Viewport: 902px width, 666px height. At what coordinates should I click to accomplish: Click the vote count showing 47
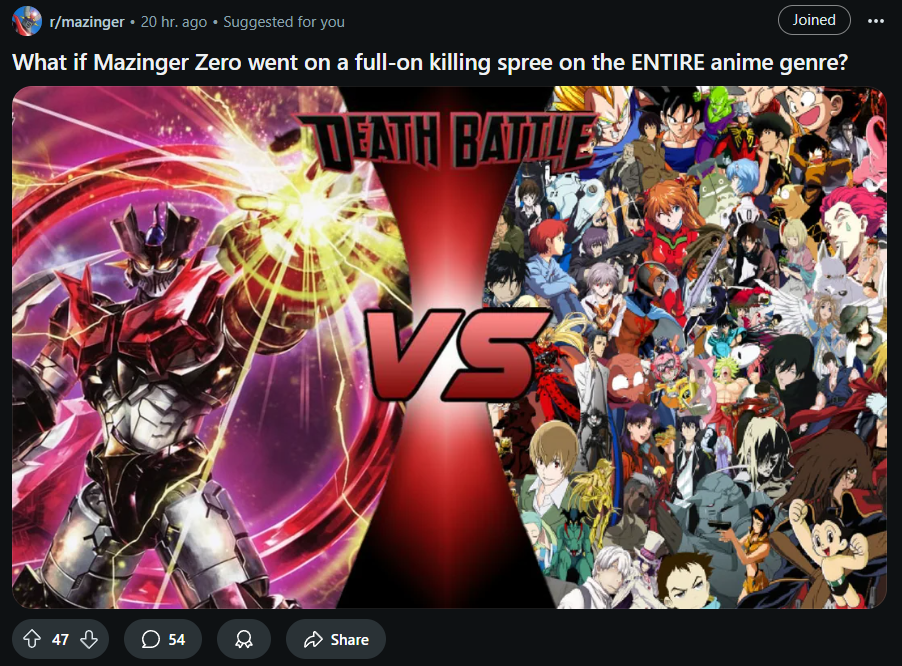point(60,640)
